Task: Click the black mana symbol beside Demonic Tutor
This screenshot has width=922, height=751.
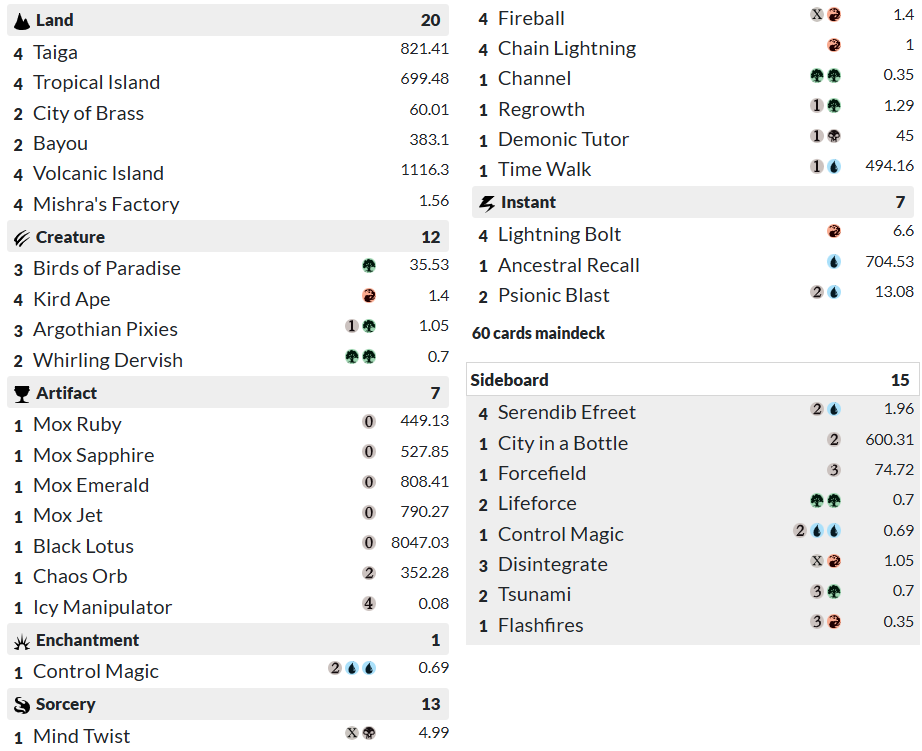Action: click(834, 136)
